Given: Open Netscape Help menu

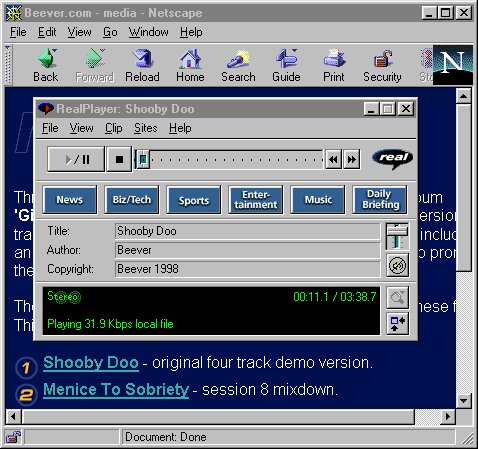Looking at the screenshot, I should [191, 32].
